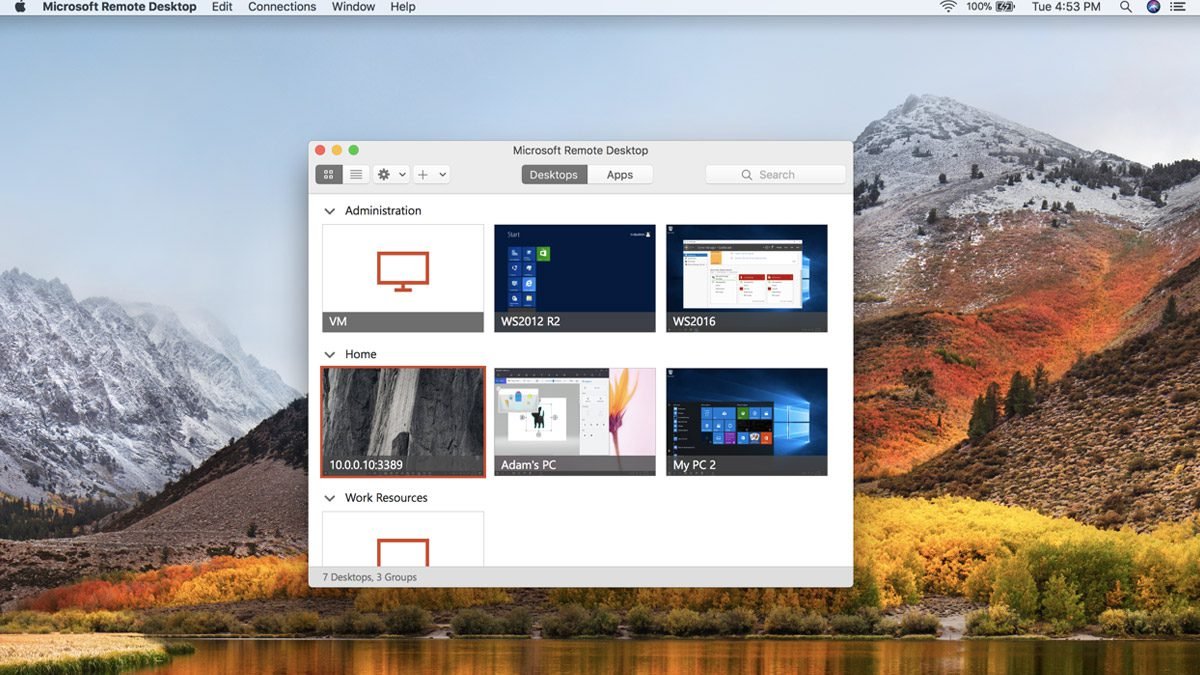Viewport: 1200px width, 675px height.
Task: Click the Administration group label
Action: [383, 211]
